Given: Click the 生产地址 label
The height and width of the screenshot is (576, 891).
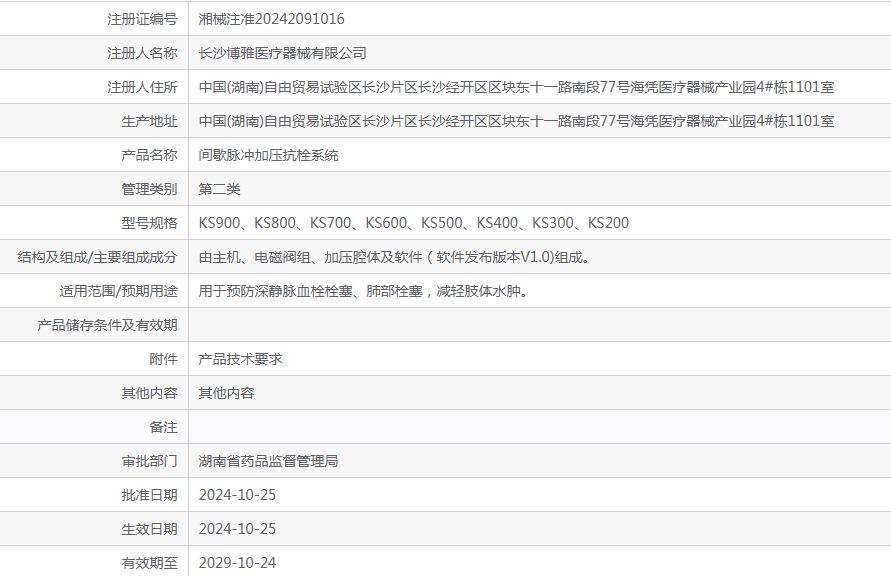Looking at the screenshot, I should click(x=149, y=121).
